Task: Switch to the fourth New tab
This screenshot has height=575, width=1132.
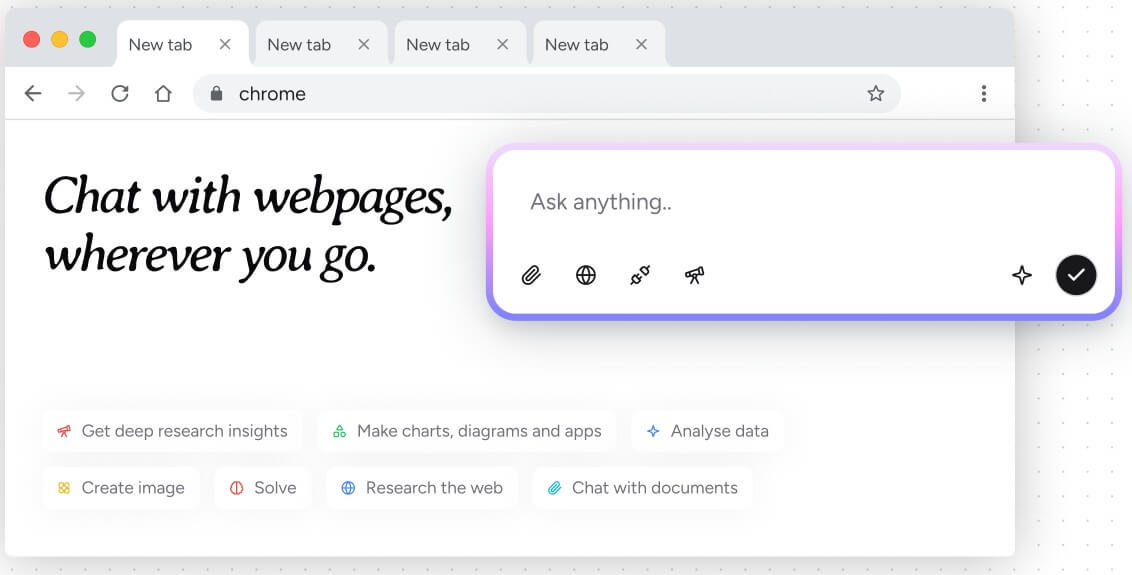Action: tap(598, 44)
